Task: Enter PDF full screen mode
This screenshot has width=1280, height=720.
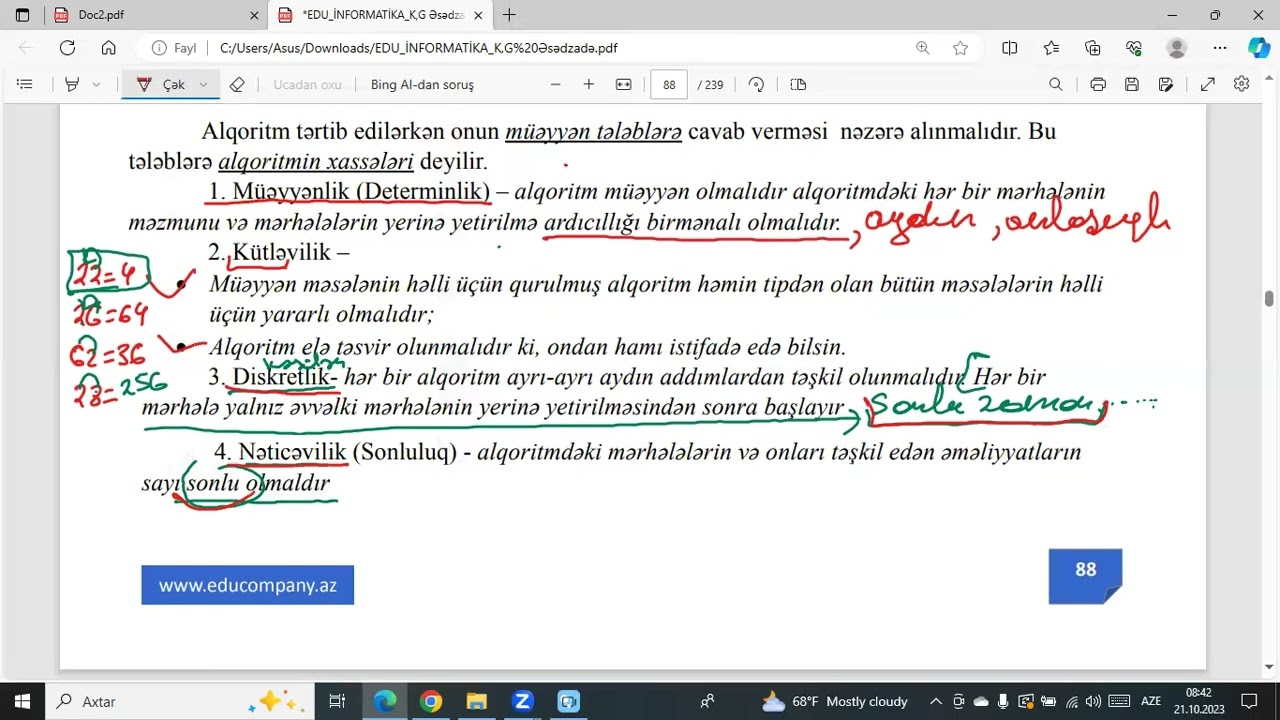Action: pyautogui.click(x=1208, y=85)
